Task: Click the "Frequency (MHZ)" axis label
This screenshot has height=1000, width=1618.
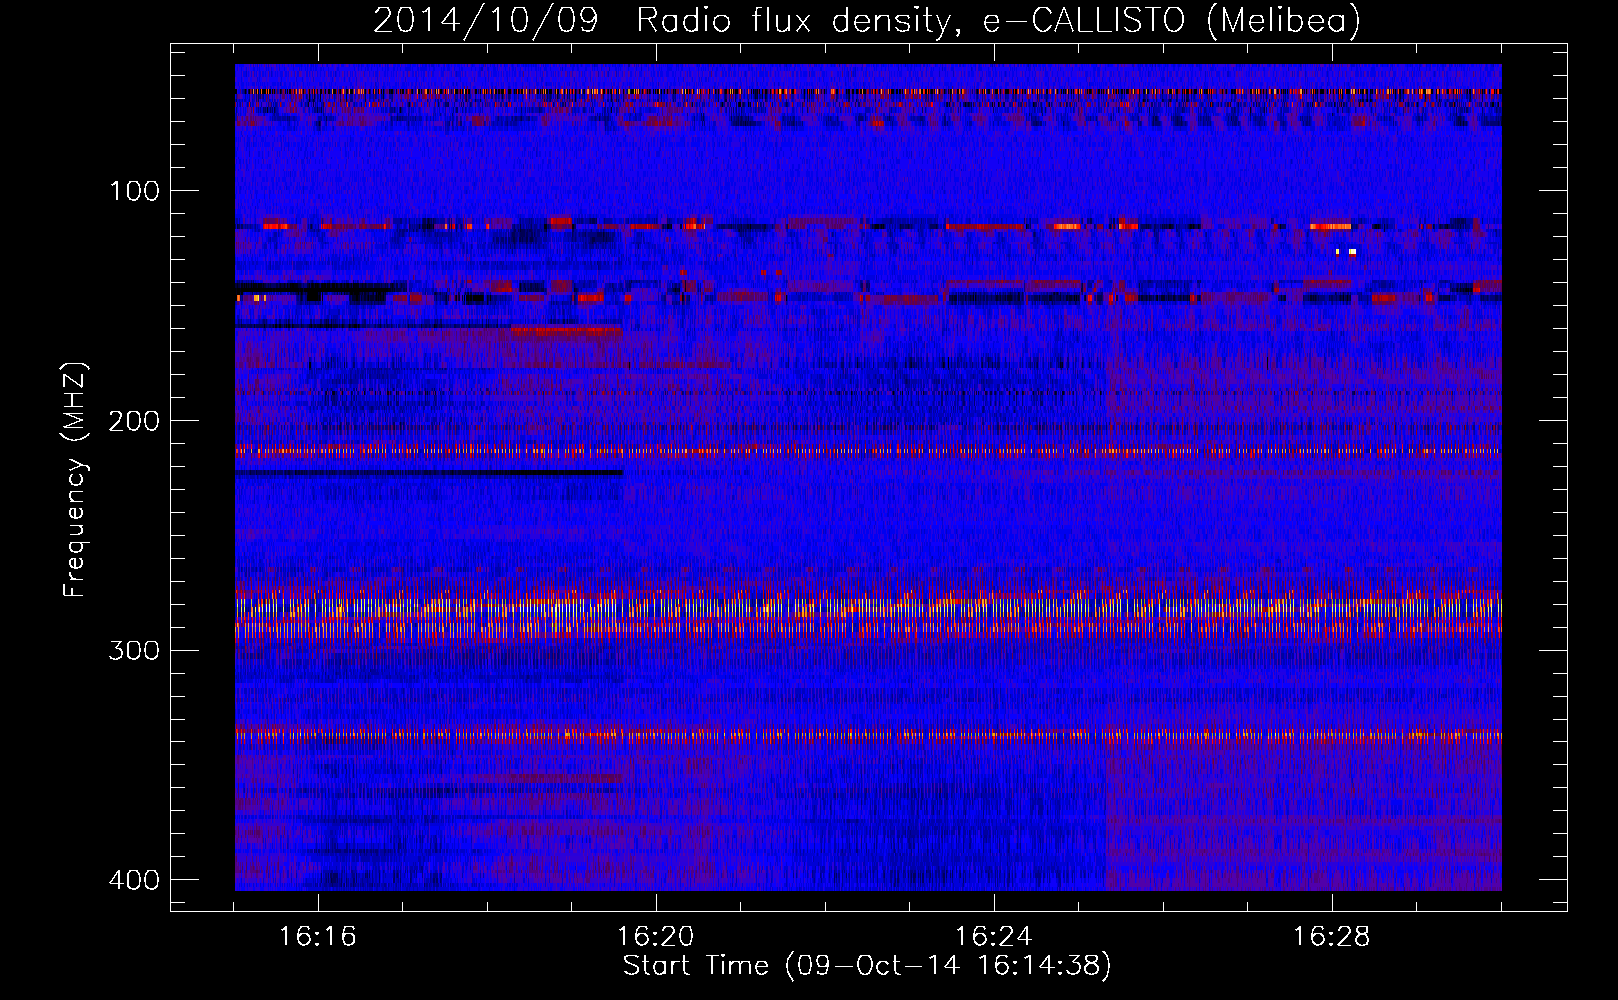Action: 75,480
